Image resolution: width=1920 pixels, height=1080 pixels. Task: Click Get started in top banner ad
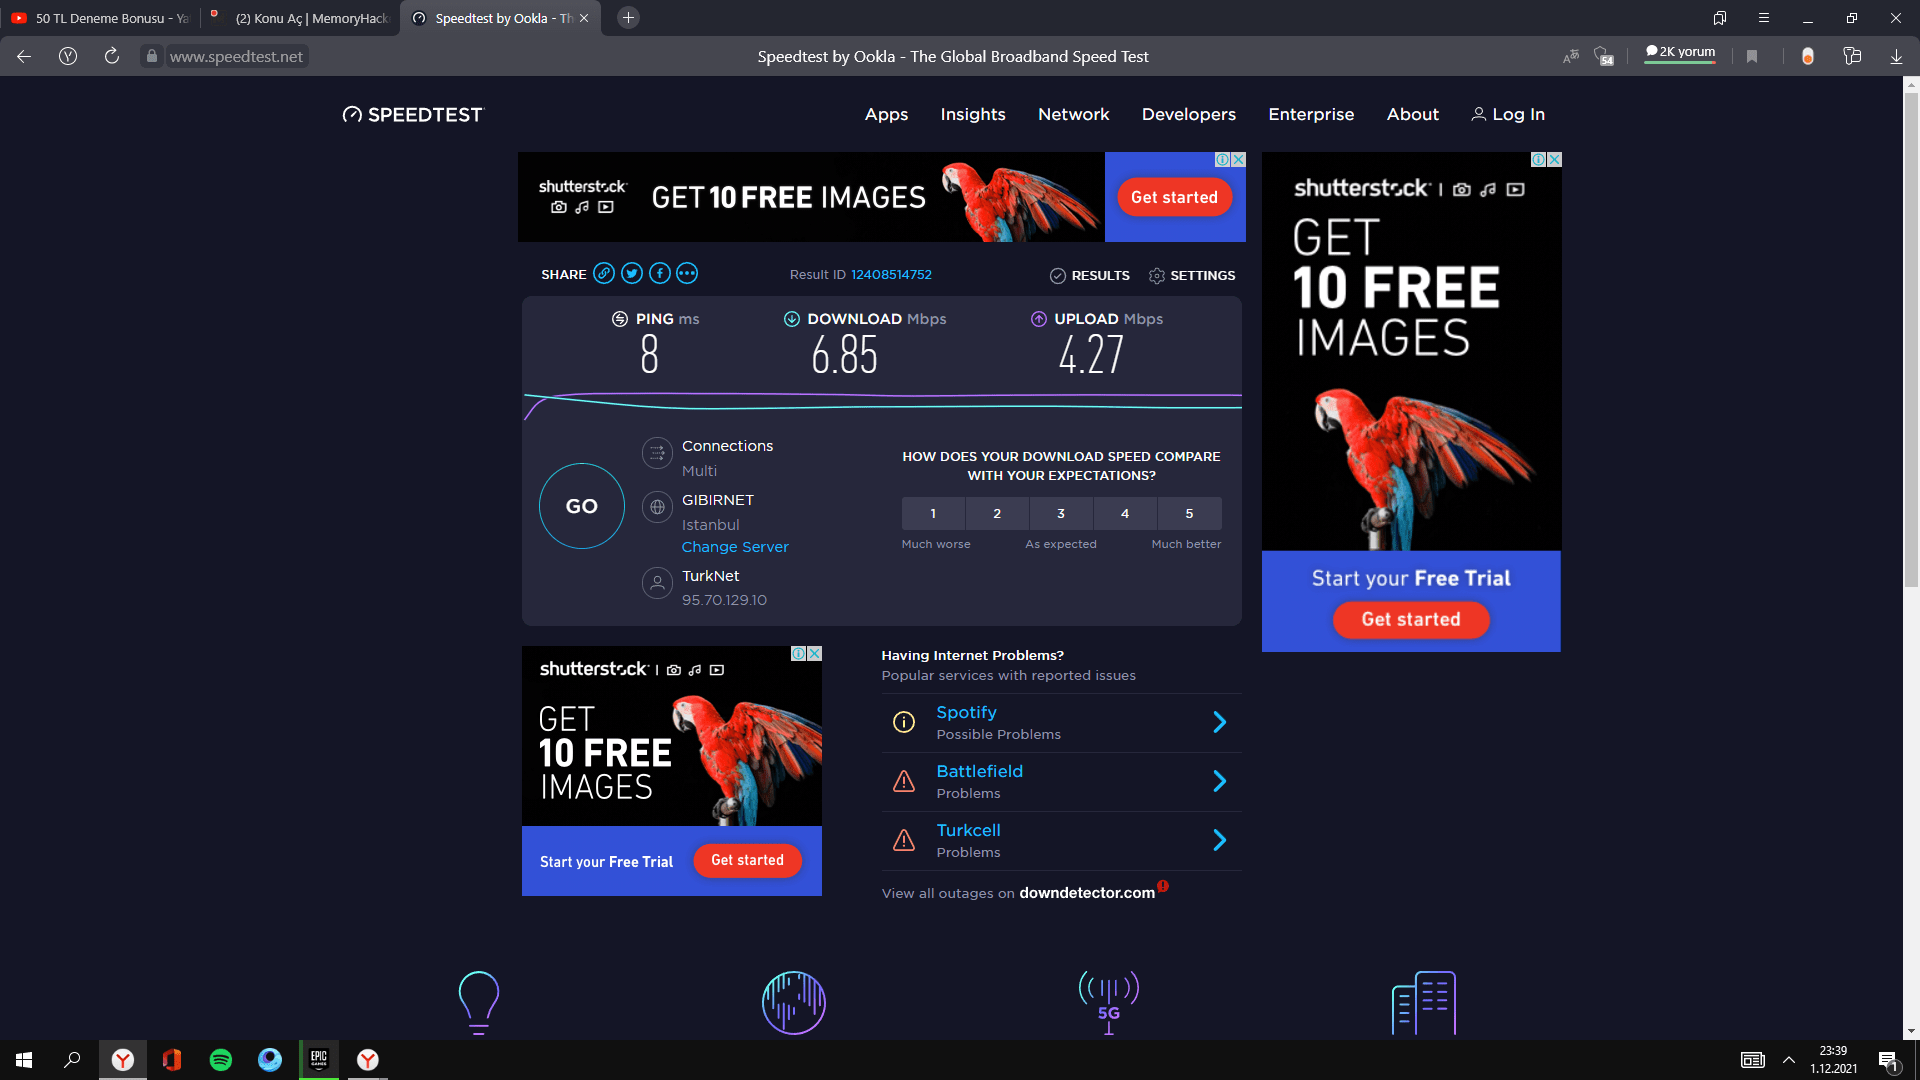click(x=1175, y=198)
